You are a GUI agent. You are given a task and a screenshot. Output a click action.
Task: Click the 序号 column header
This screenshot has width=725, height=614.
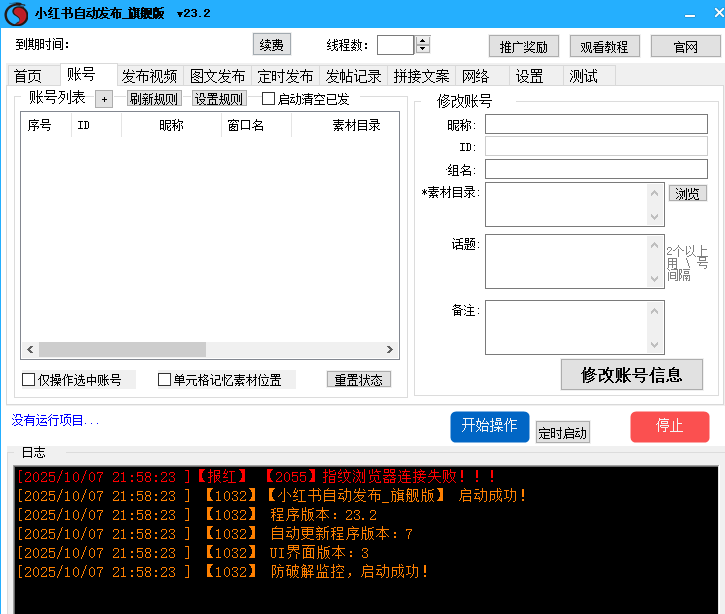click(x=46, y=125)
